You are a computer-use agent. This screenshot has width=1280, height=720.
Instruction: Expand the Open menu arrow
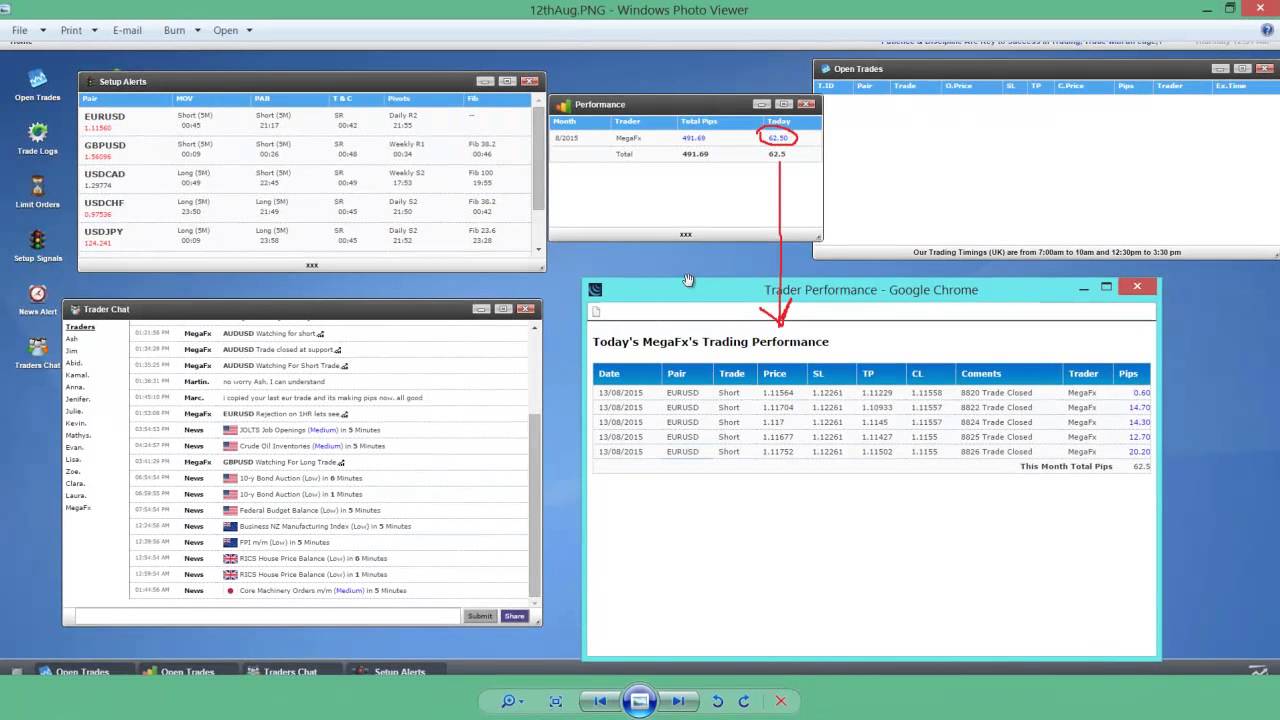[x=249, y=30]
